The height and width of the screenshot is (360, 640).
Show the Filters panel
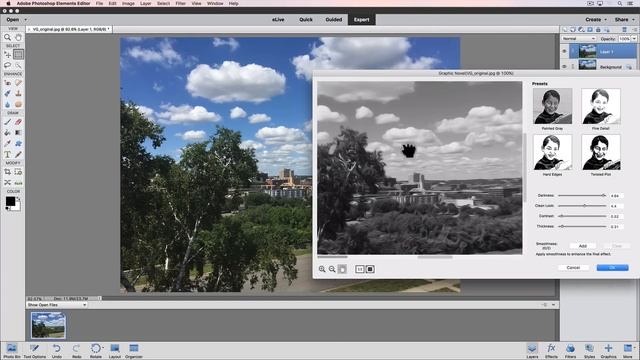coord(570,350)
